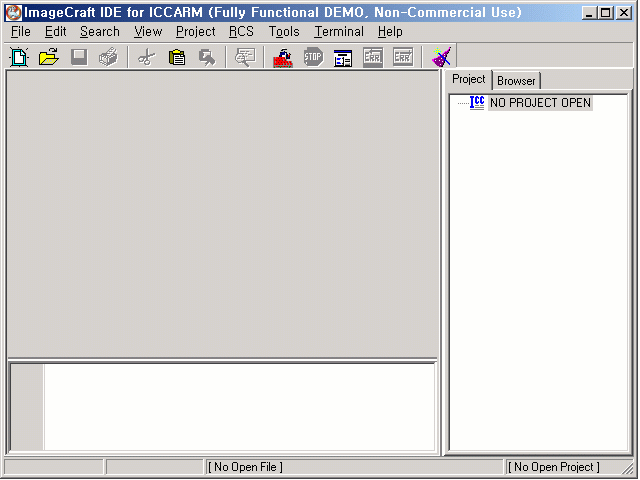
Task: Open the Project menu
Action: (x=196, y=31)
